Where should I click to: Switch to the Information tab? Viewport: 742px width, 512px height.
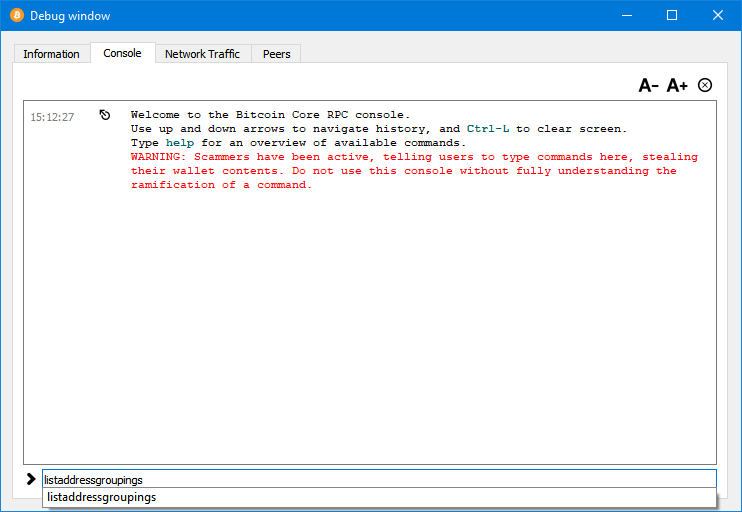click(x=52, y=54)
